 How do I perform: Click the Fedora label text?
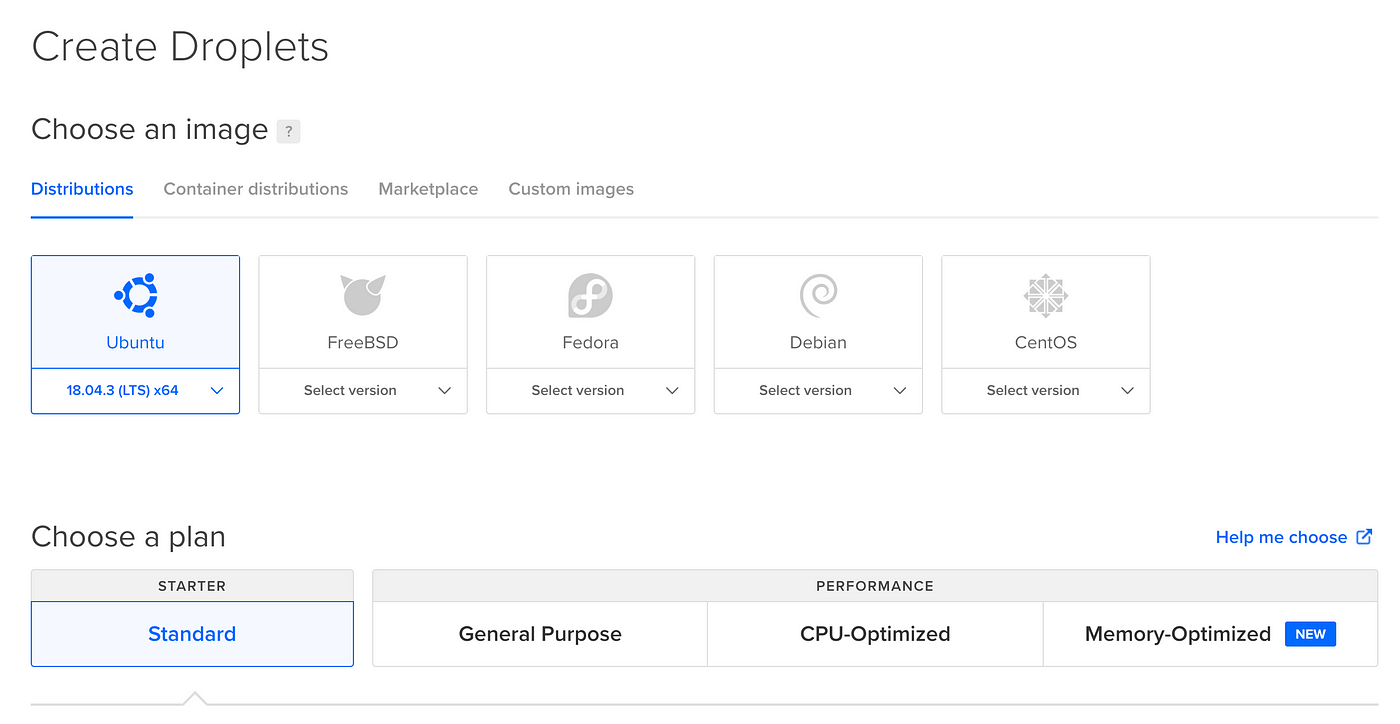[590, 342]
